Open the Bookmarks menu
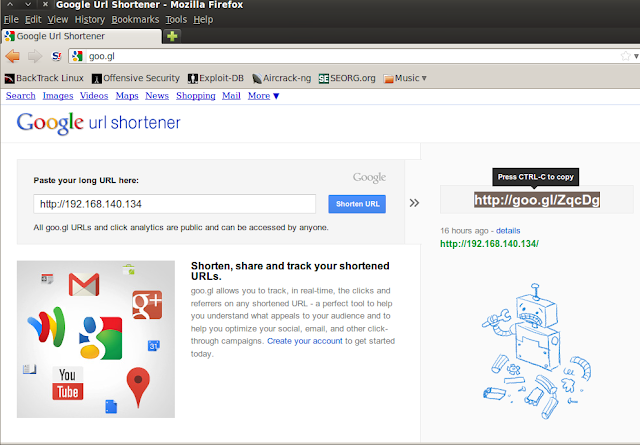Viewport: 640px width, 445px height. point(135,20)
